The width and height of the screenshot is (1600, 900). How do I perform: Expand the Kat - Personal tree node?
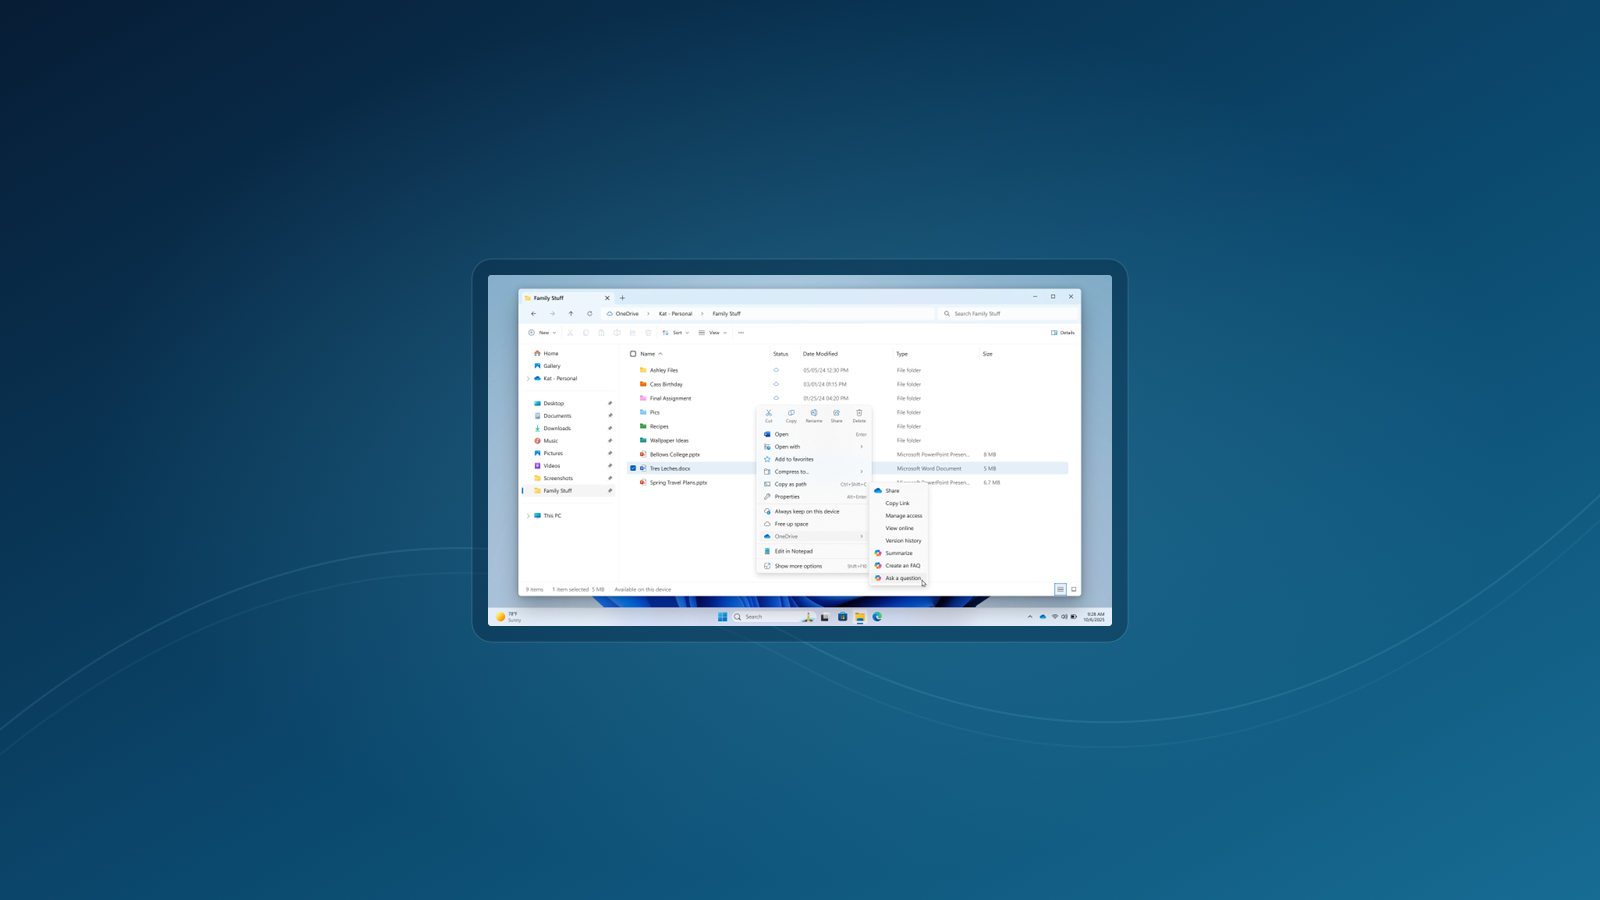(528, 379)
